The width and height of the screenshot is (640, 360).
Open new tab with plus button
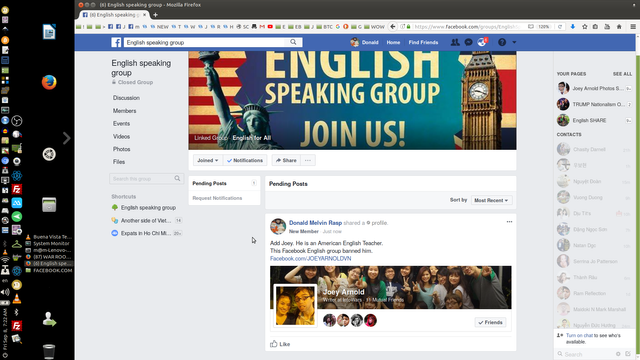tap(155, 15)
